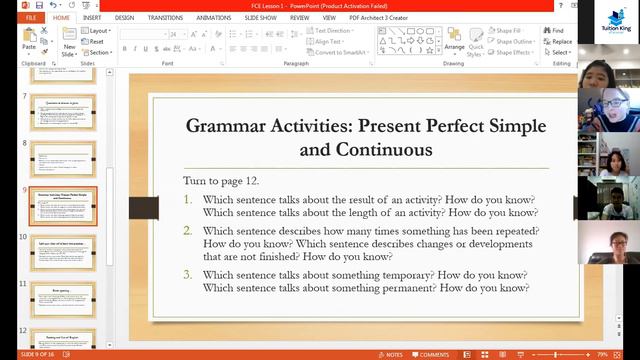Toggle Underline formatting
Viewport: 640px width, 360px height.
(146, 49)
